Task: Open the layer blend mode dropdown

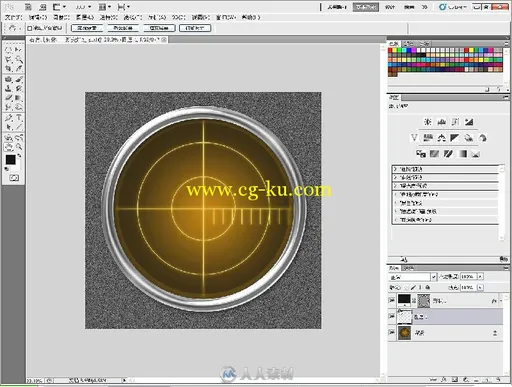Action: [x=413, y=277]
